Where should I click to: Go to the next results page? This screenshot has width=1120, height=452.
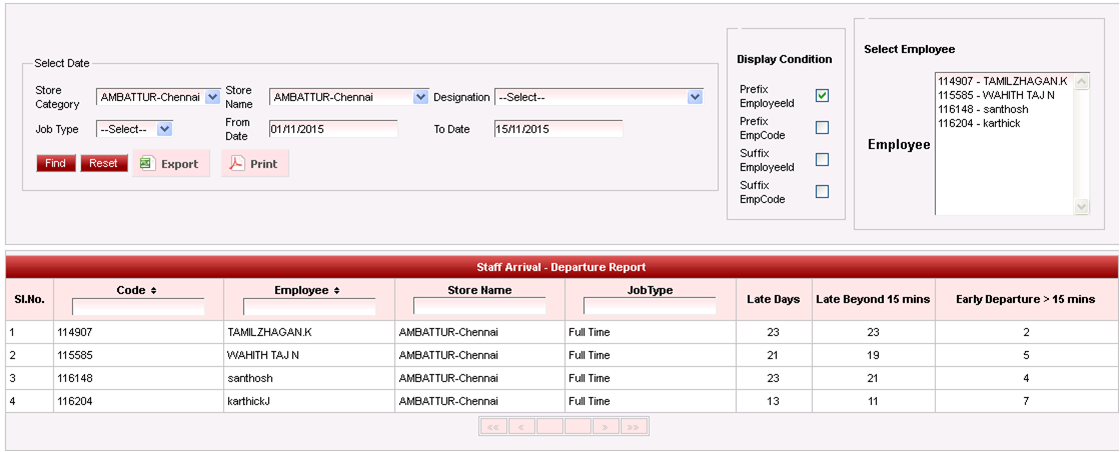tap(605, 427)
